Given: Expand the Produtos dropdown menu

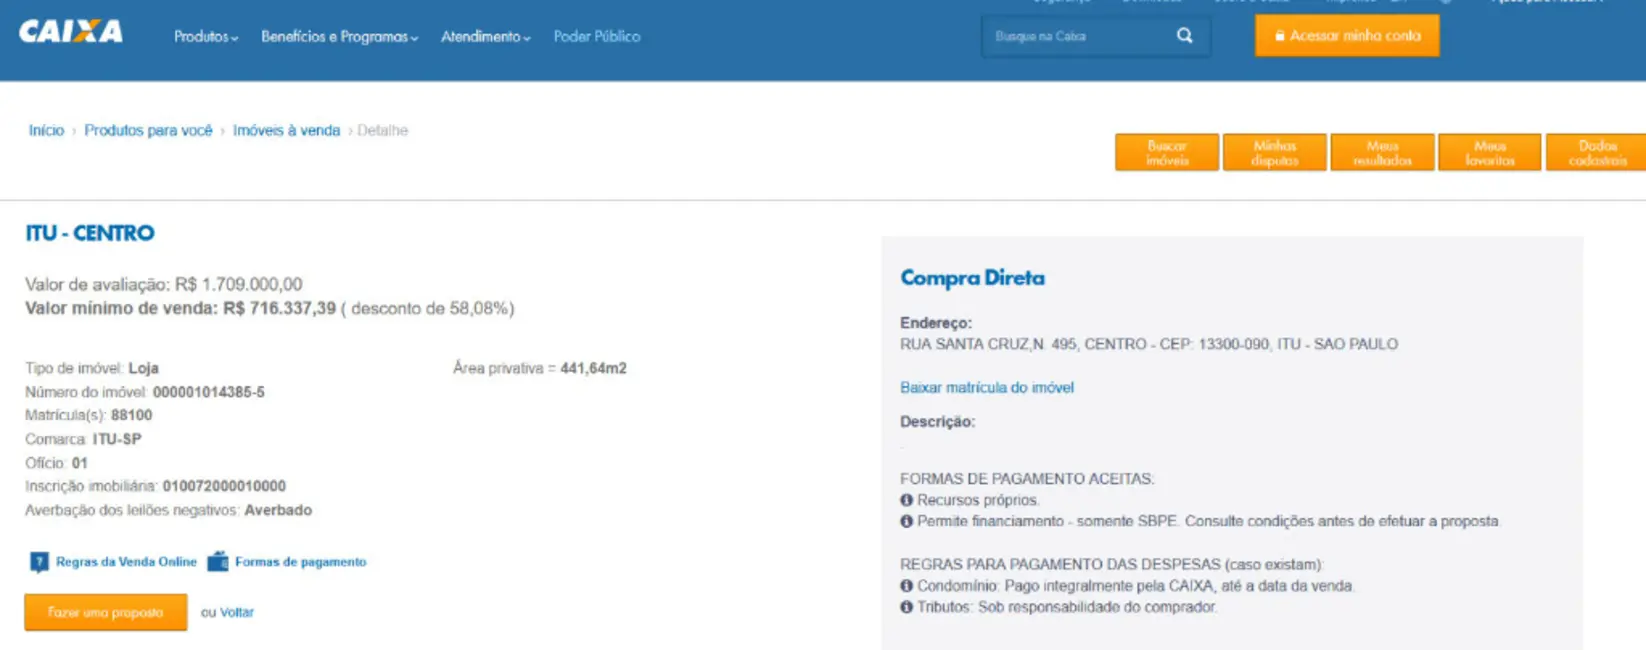Looking at the screenshot, I should [205, 37].
